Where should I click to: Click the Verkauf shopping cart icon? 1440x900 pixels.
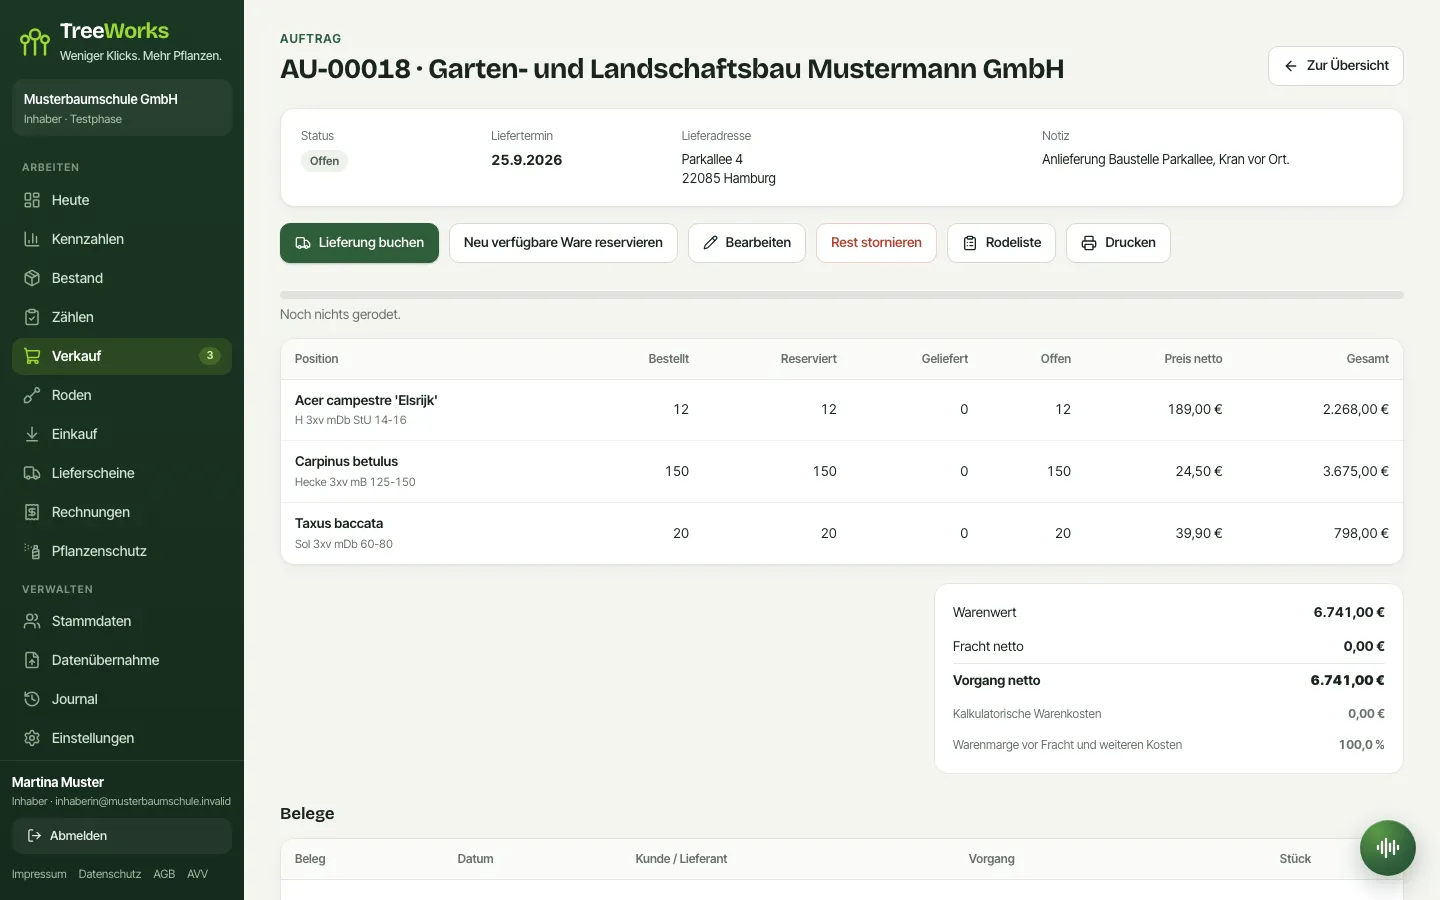pyautogui.click(x=32, y=356)
